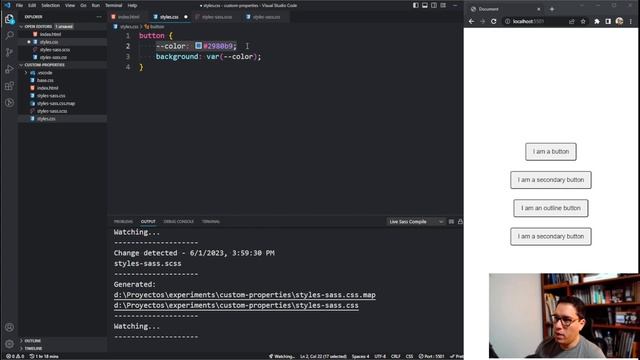This screenshot has height=360, width=640.
Task: View site information icon in address bar
Action: [x=507, y=21]
